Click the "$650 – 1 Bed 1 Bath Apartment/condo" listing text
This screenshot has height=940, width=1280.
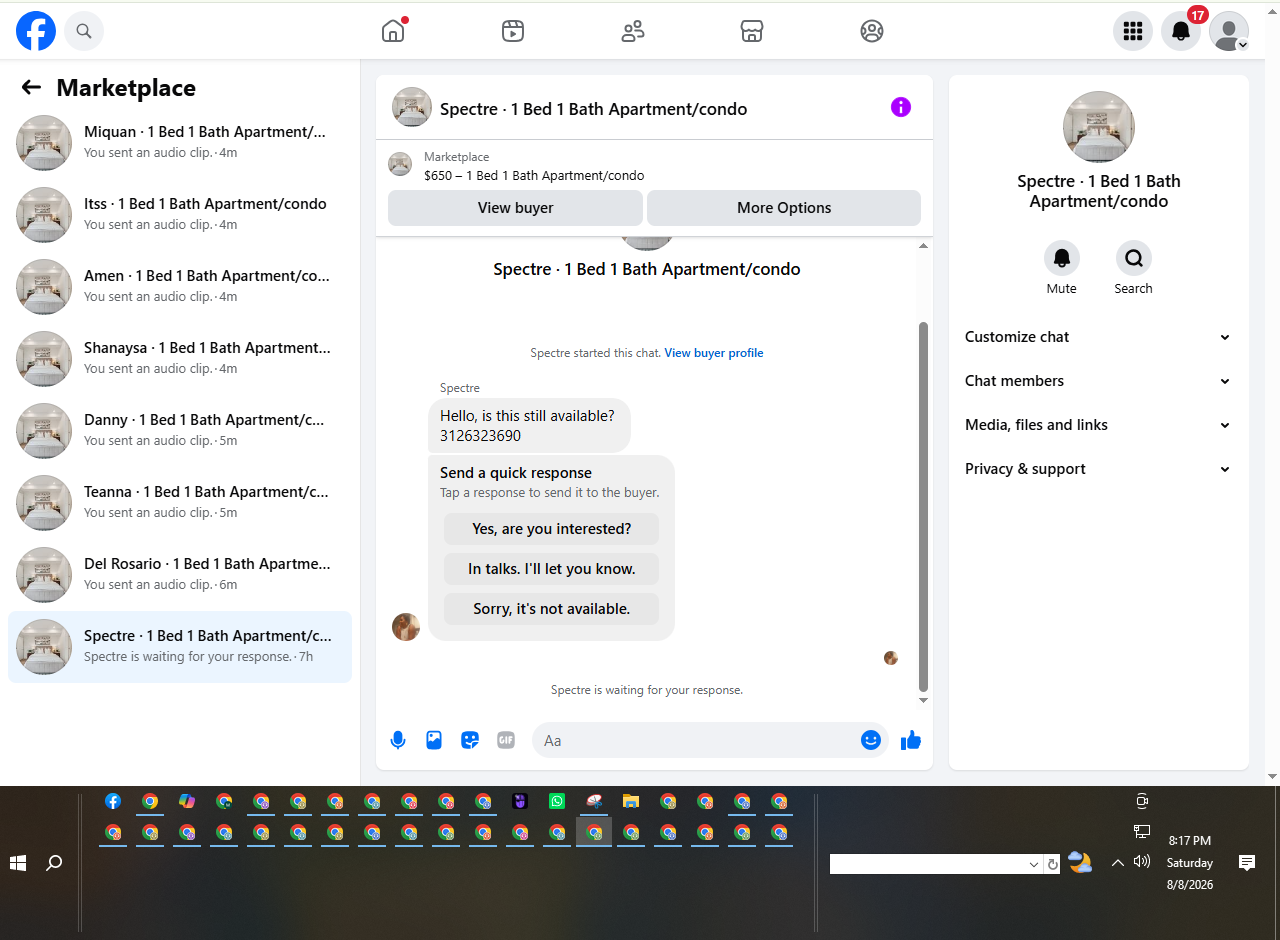tap(534, 176)
